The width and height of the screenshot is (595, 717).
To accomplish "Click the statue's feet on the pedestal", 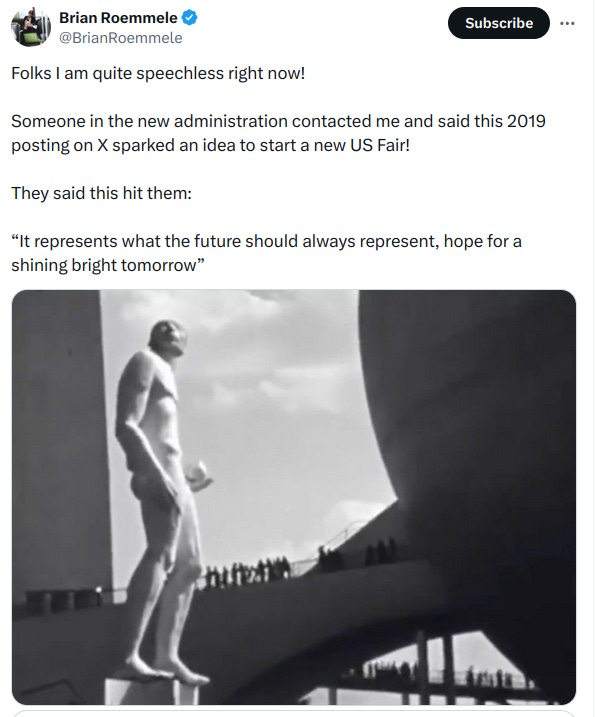I will (x=165, y=670).
